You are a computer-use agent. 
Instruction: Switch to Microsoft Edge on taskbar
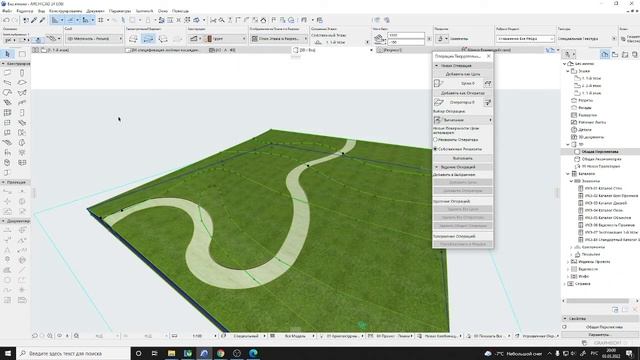click(253, 353)
